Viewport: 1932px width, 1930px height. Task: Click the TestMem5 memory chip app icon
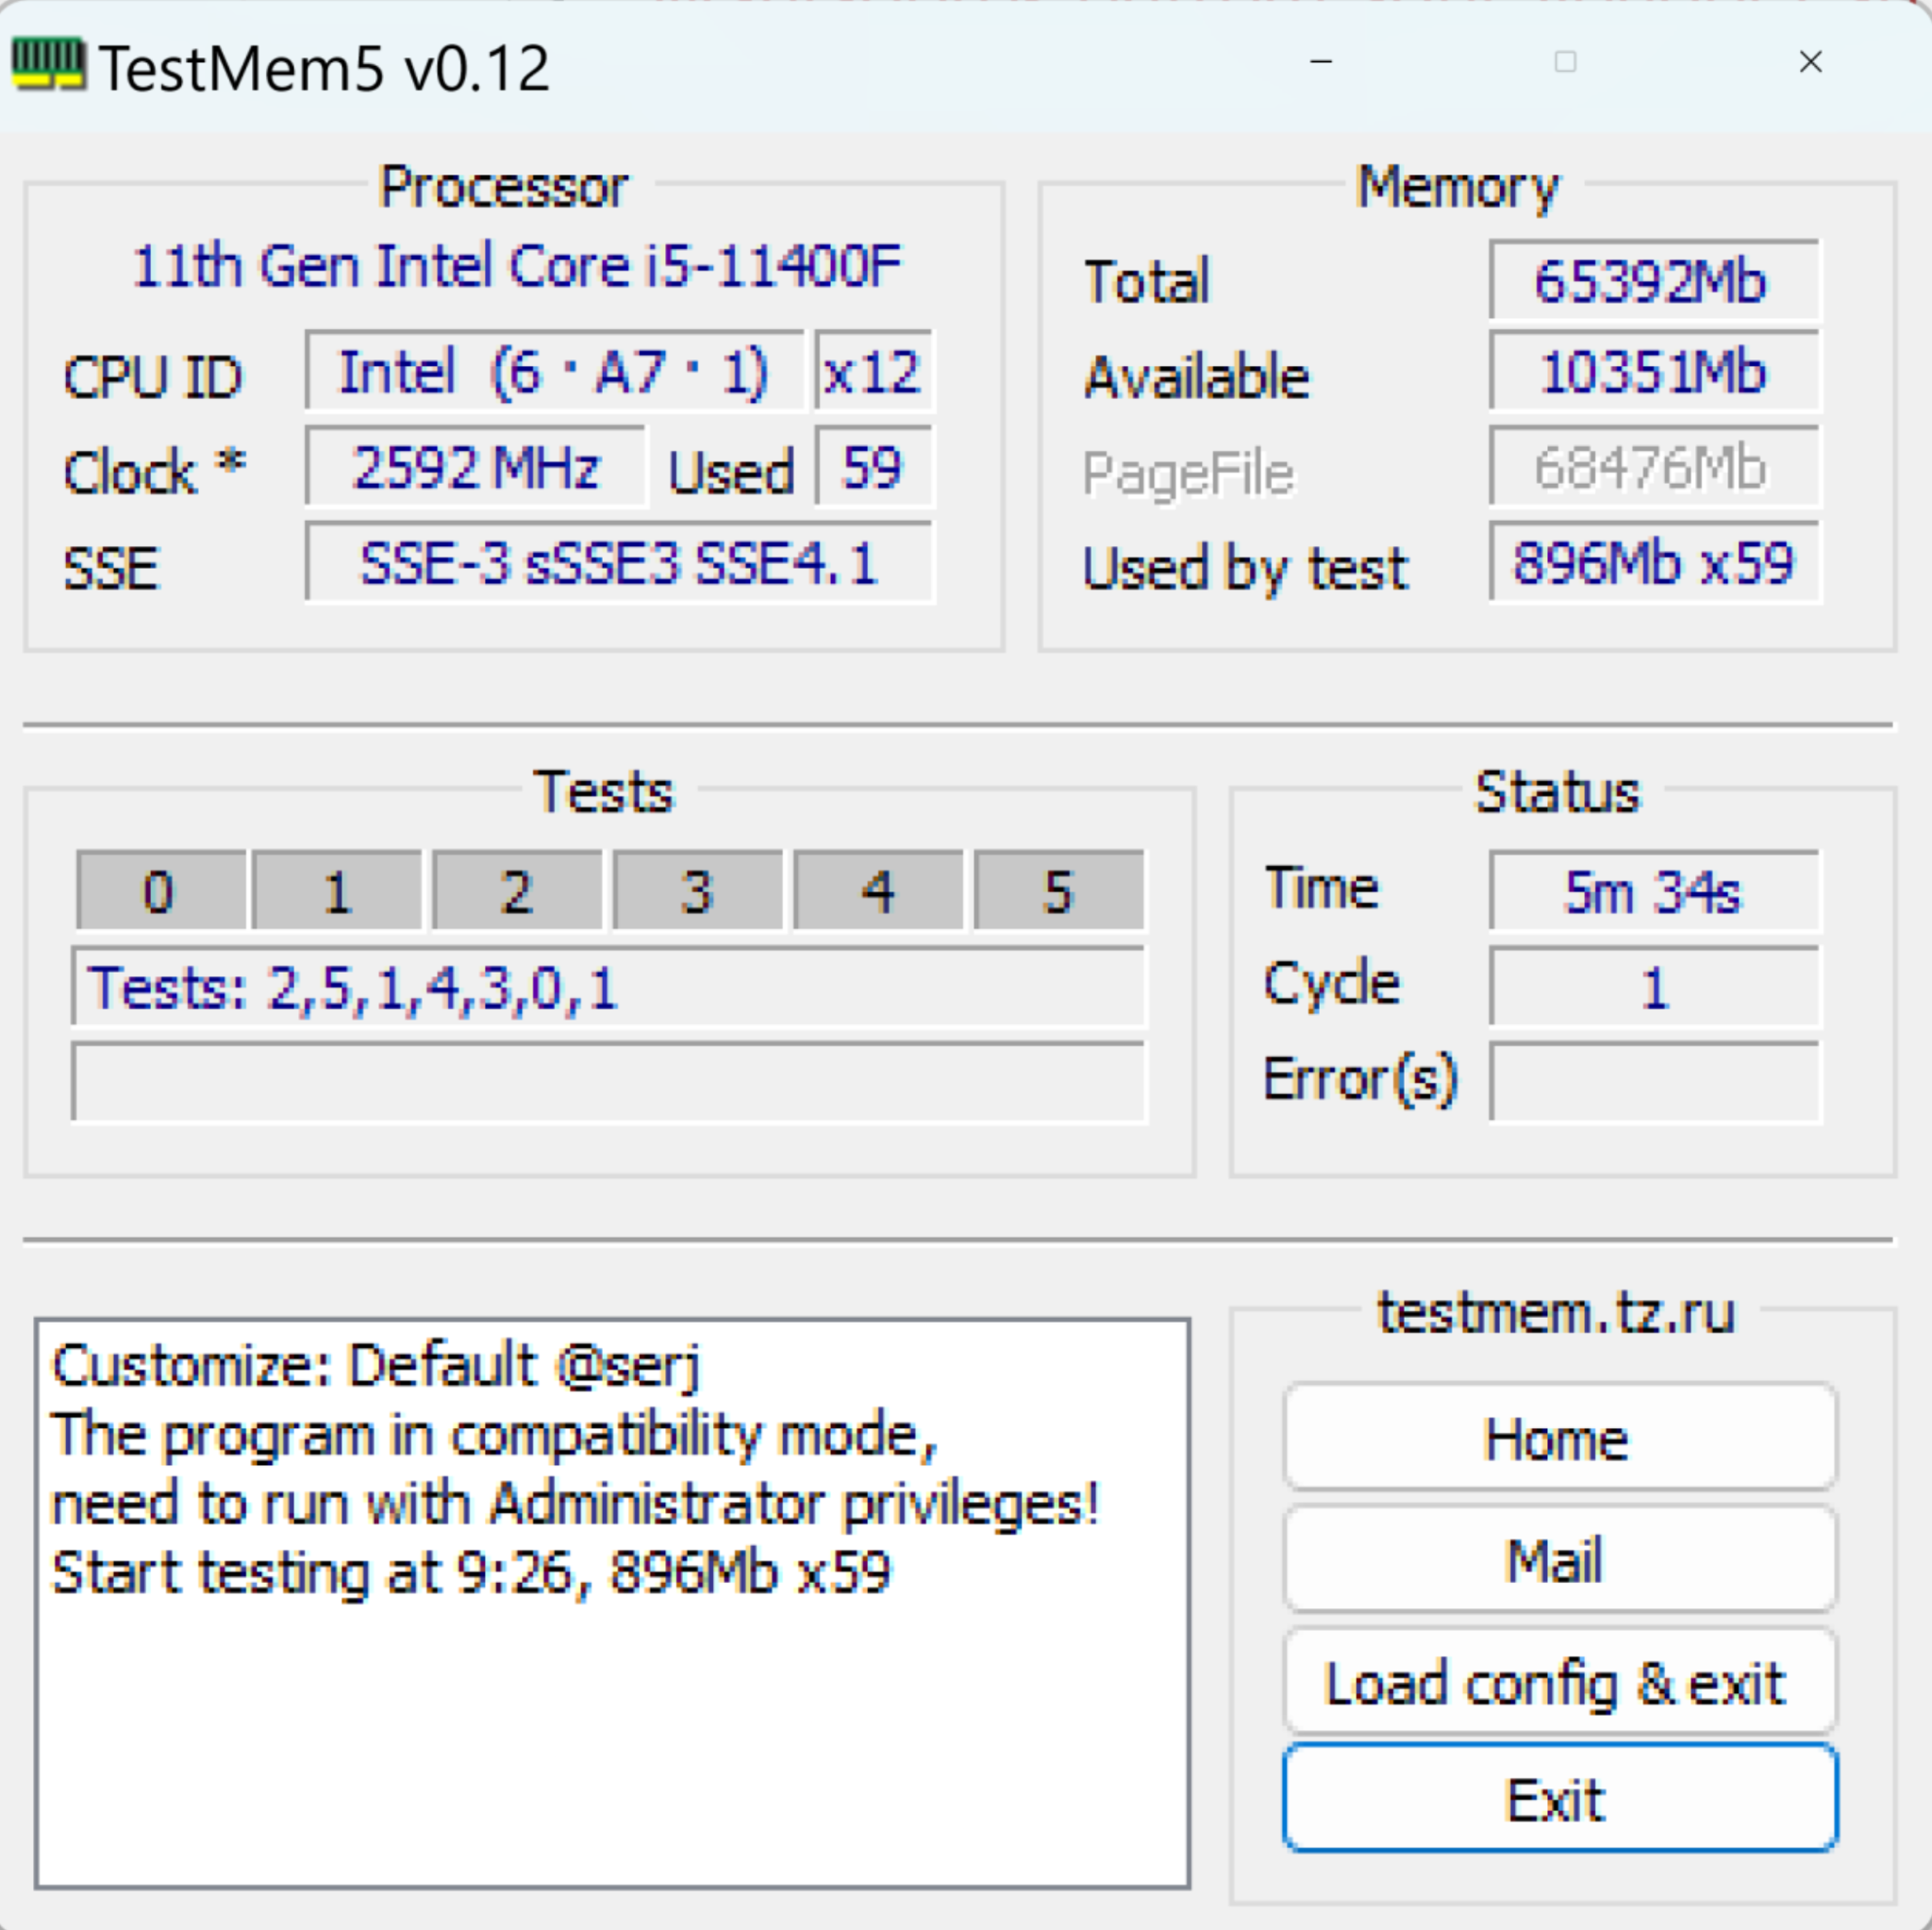(x=48, y=65)
